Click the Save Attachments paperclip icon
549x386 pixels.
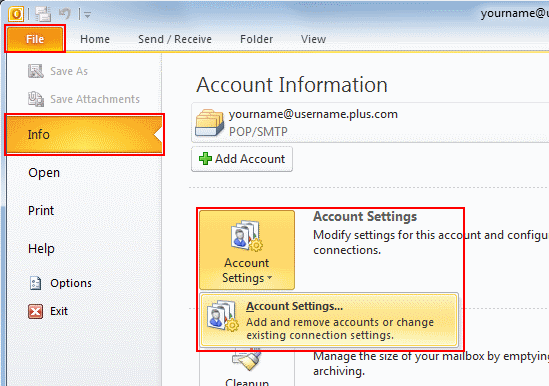pos(36,99)
